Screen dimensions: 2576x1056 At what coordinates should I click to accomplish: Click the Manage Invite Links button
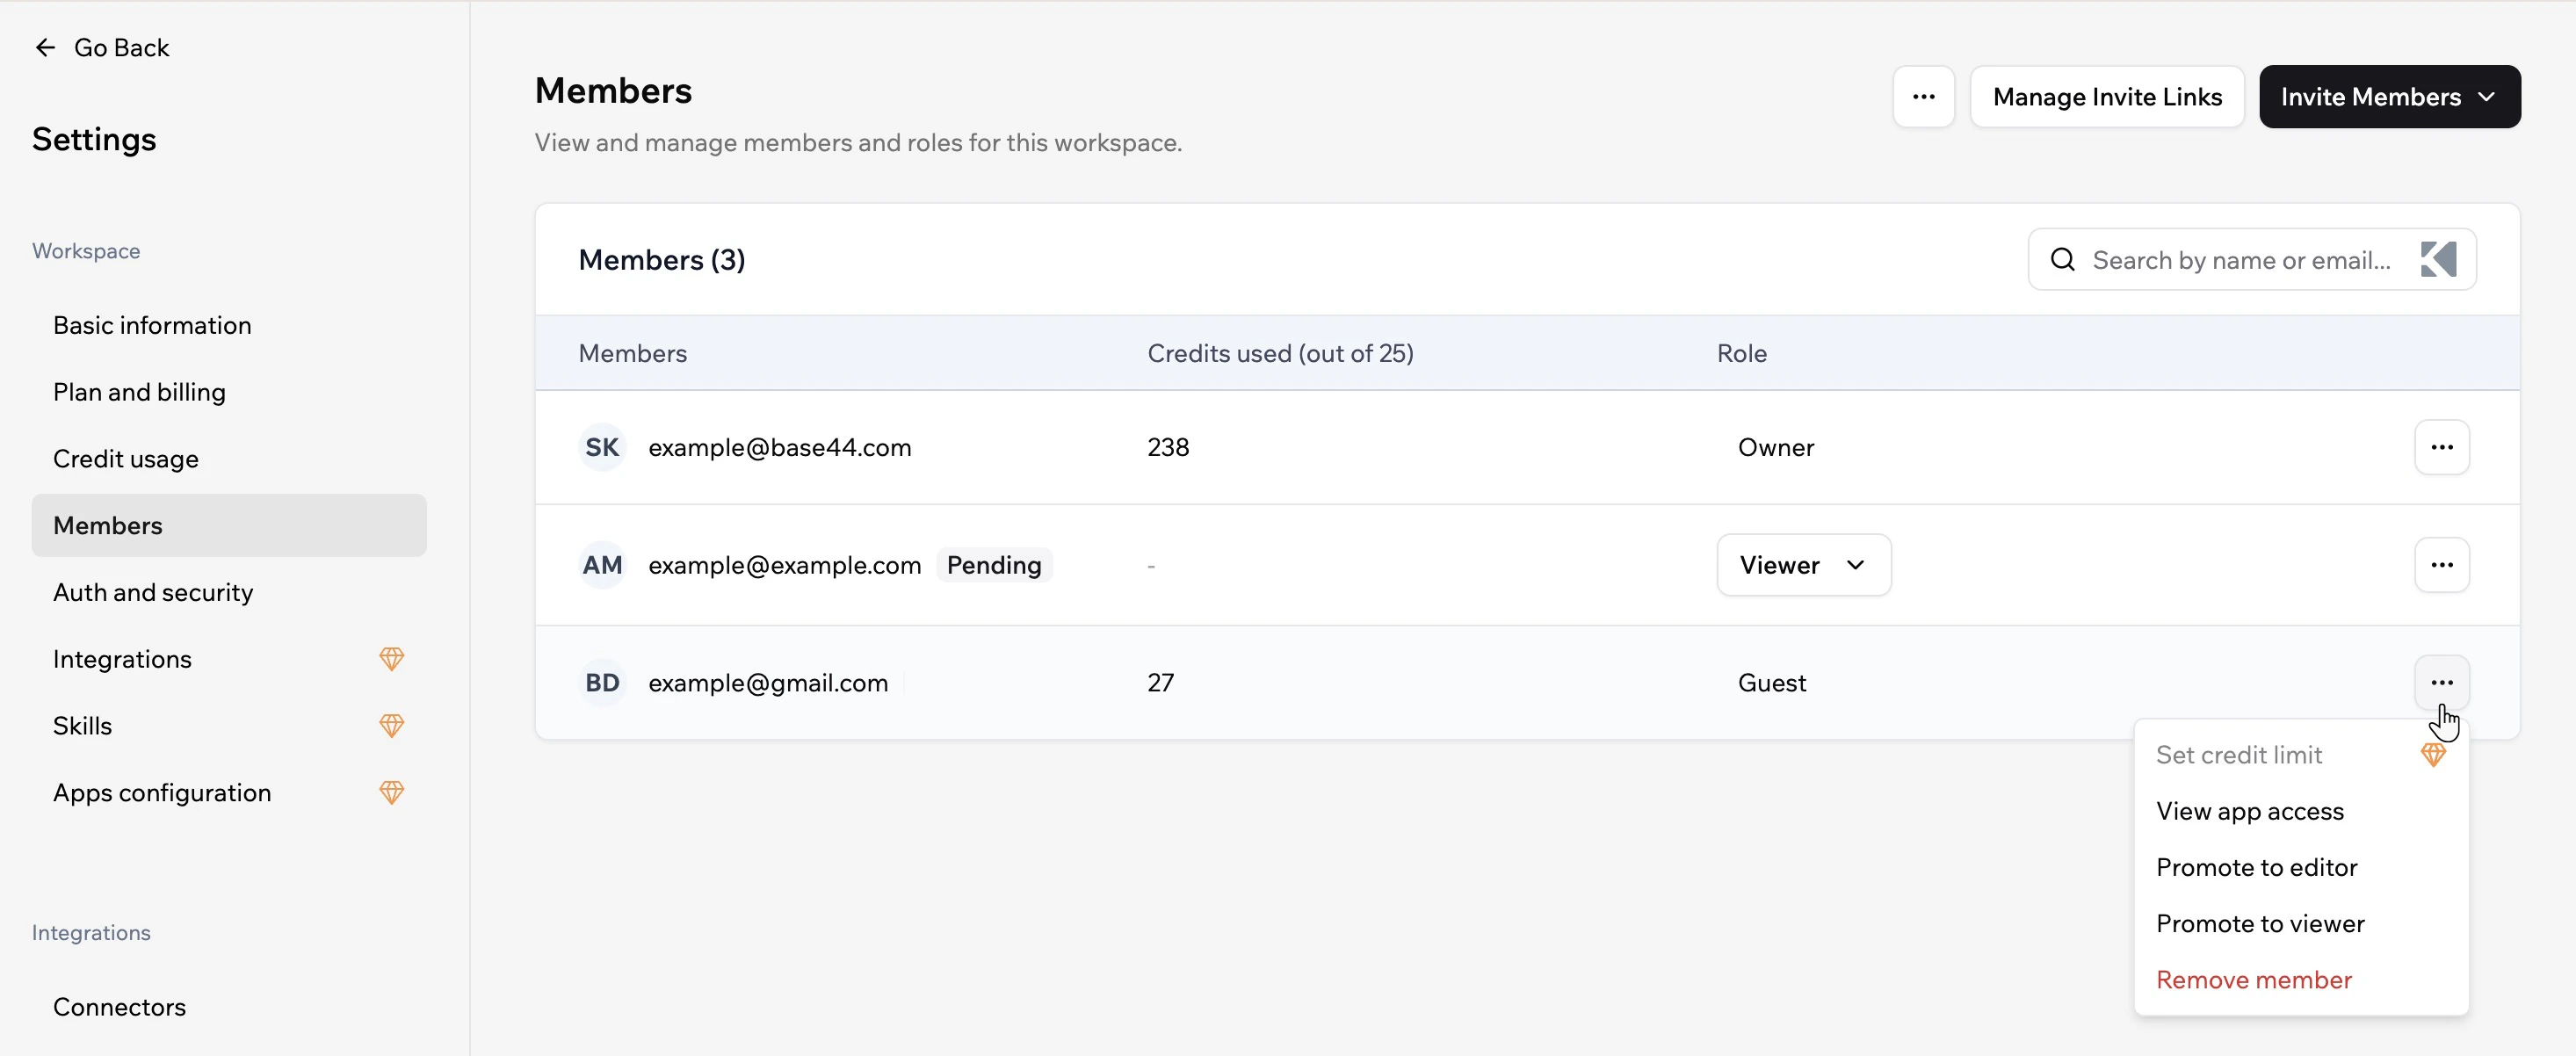[x=2106, y=97]
